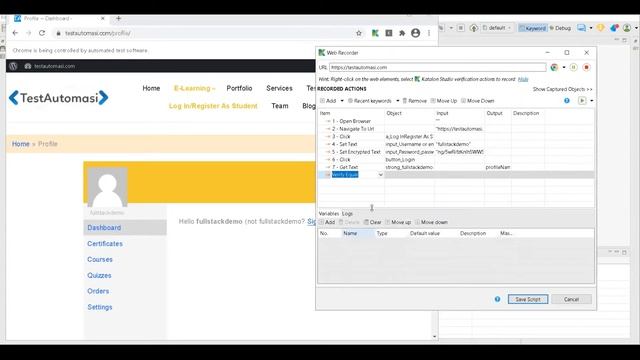This screenshot has width=640, height=360.
Task: Click the TestAutomasi logo
Action: [58, 98]
